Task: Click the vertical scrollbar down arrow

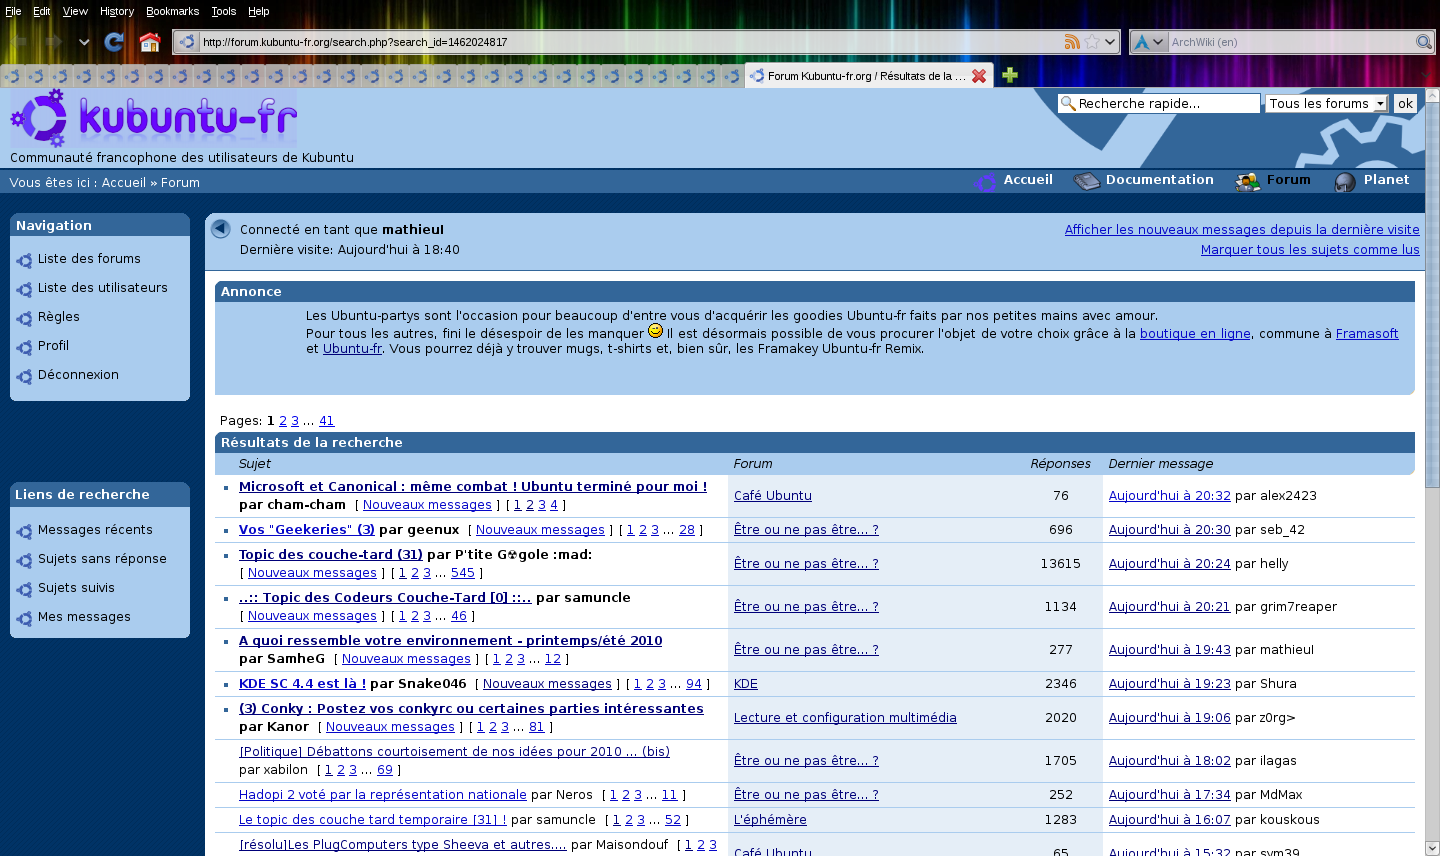Action: [1432, 848]
